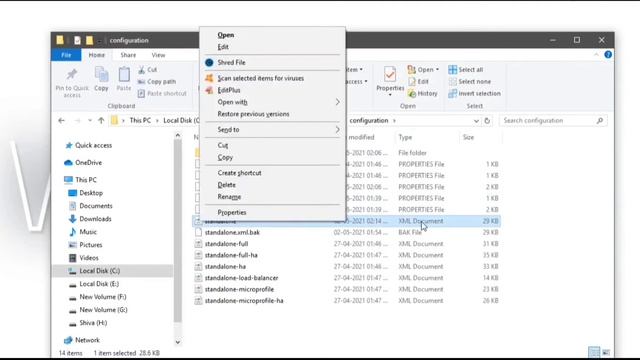Click Select all in the ribbon

pyautogui.click(x=466, y=70)
